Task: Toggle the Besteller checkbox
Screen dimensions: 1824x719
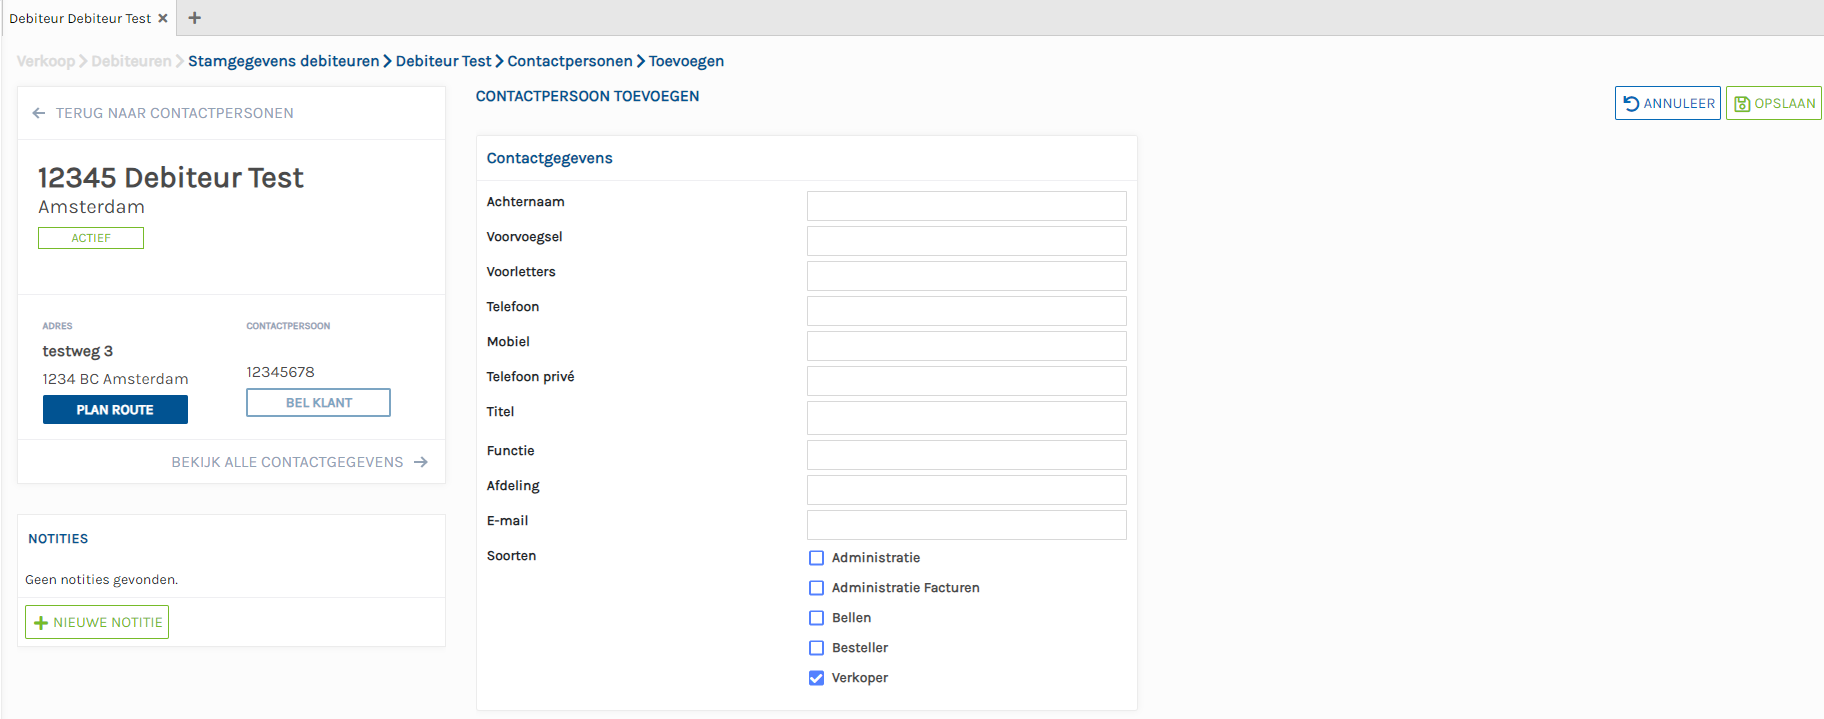Action: coord(816,648)
